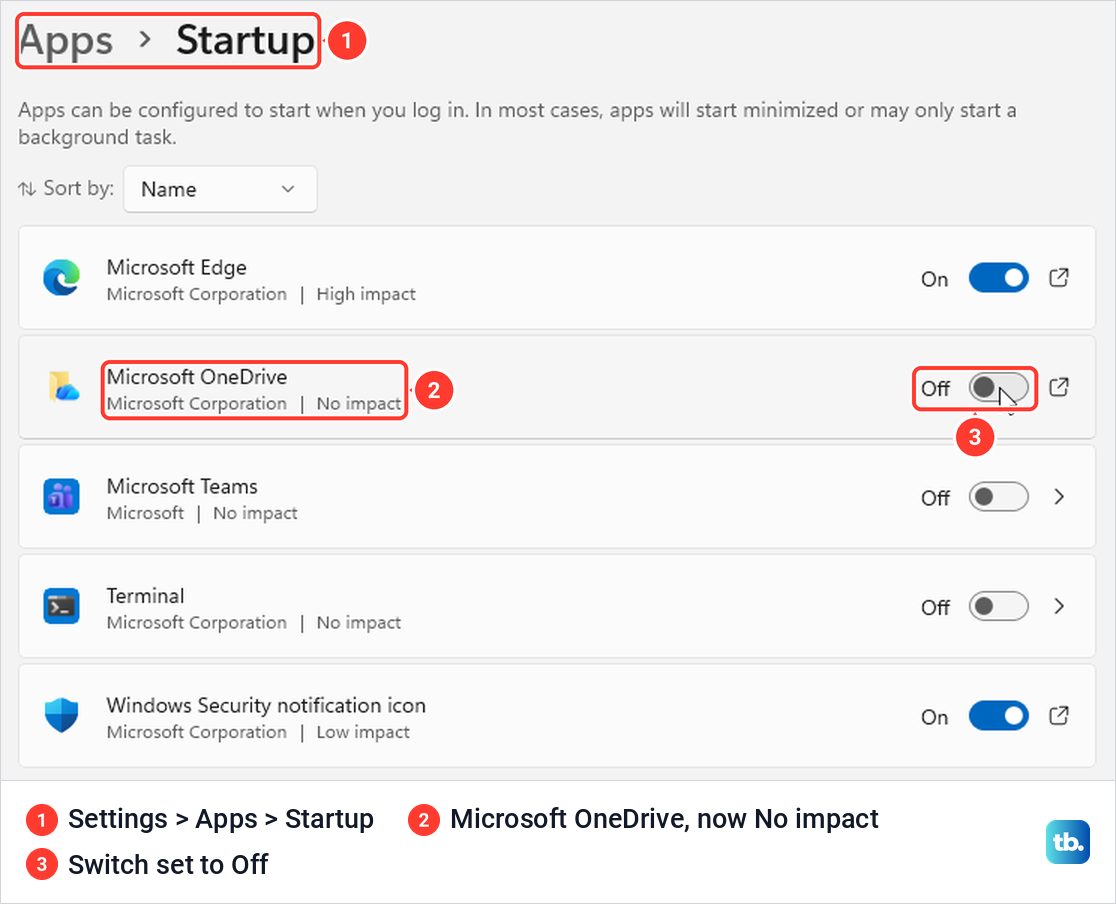
Task: Enable Microsoft Teams startup toggle
Action: tap(999, 497)
